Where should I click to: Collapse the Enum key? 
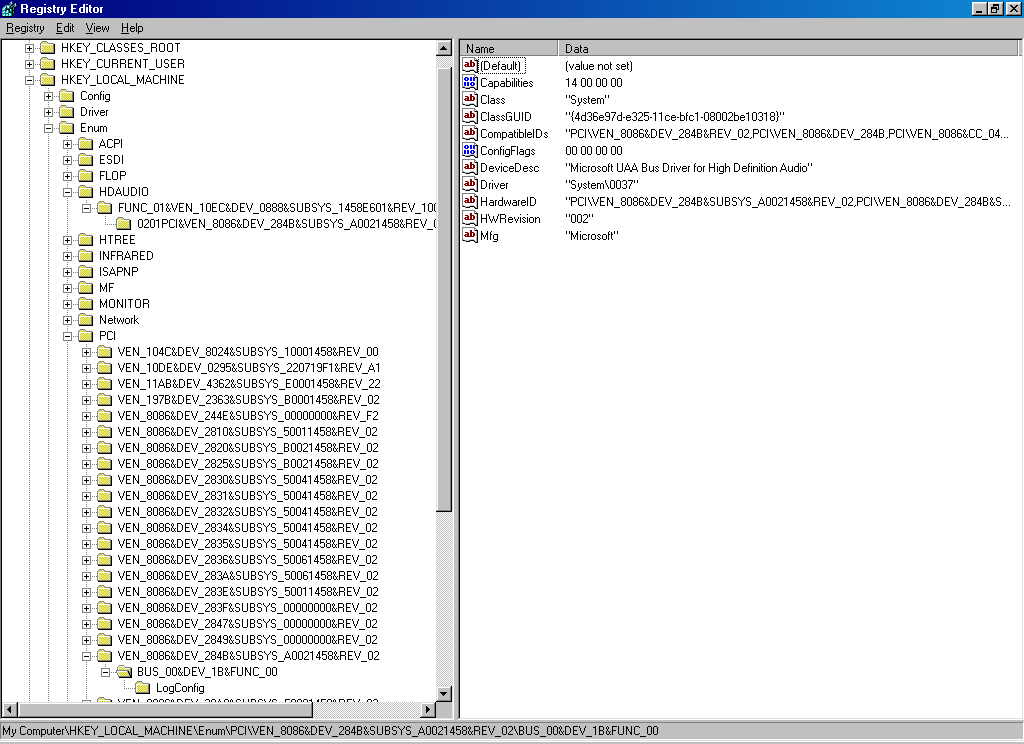click(48, 128)
